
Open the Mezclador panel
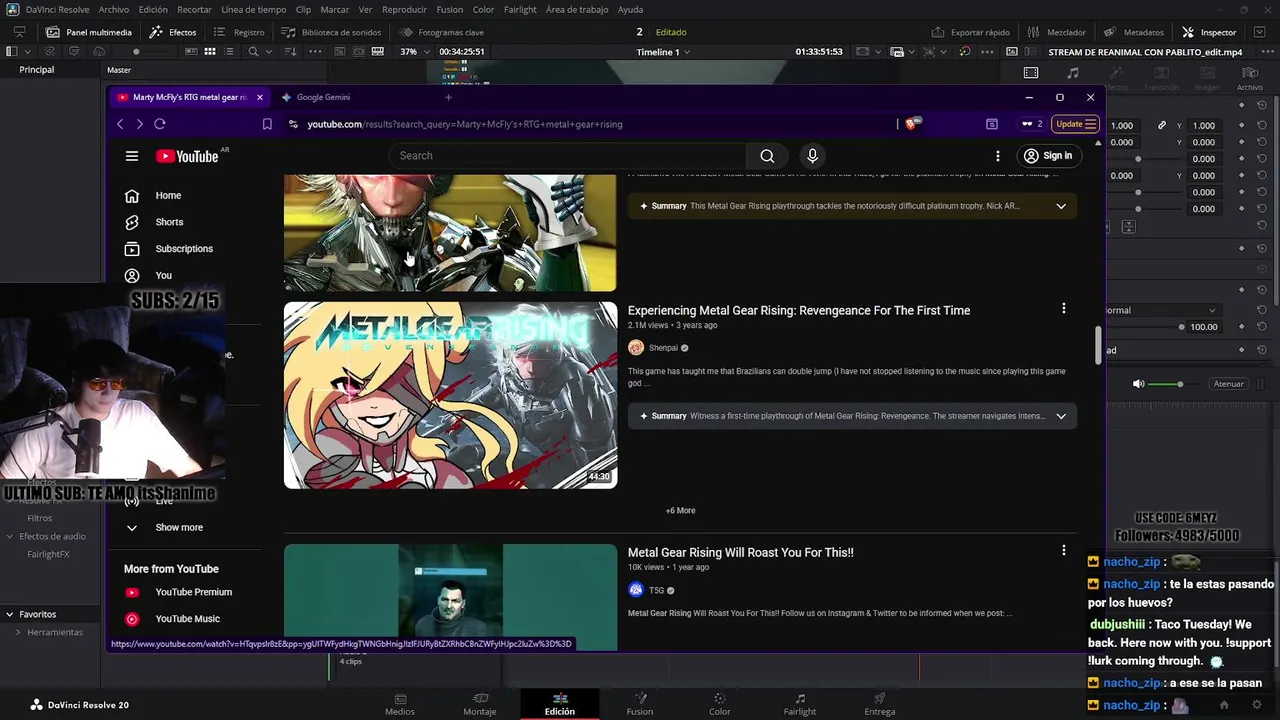tap(1056, 32)
